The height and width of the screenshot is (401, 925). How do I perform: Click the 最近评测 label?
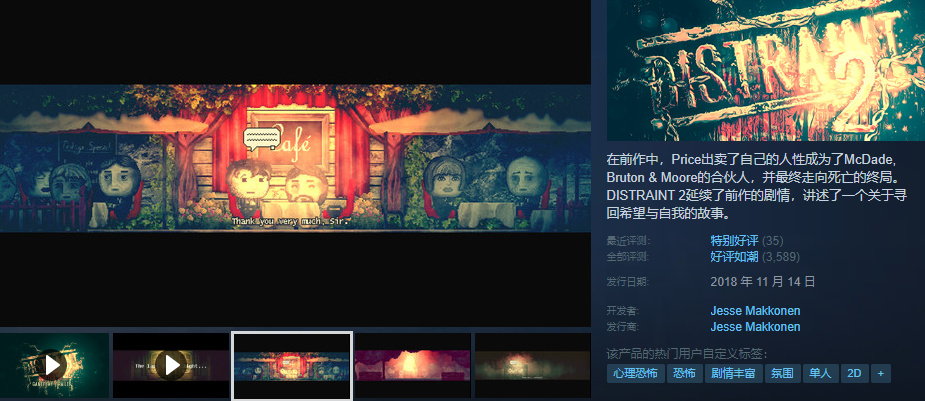click(628, 241)
